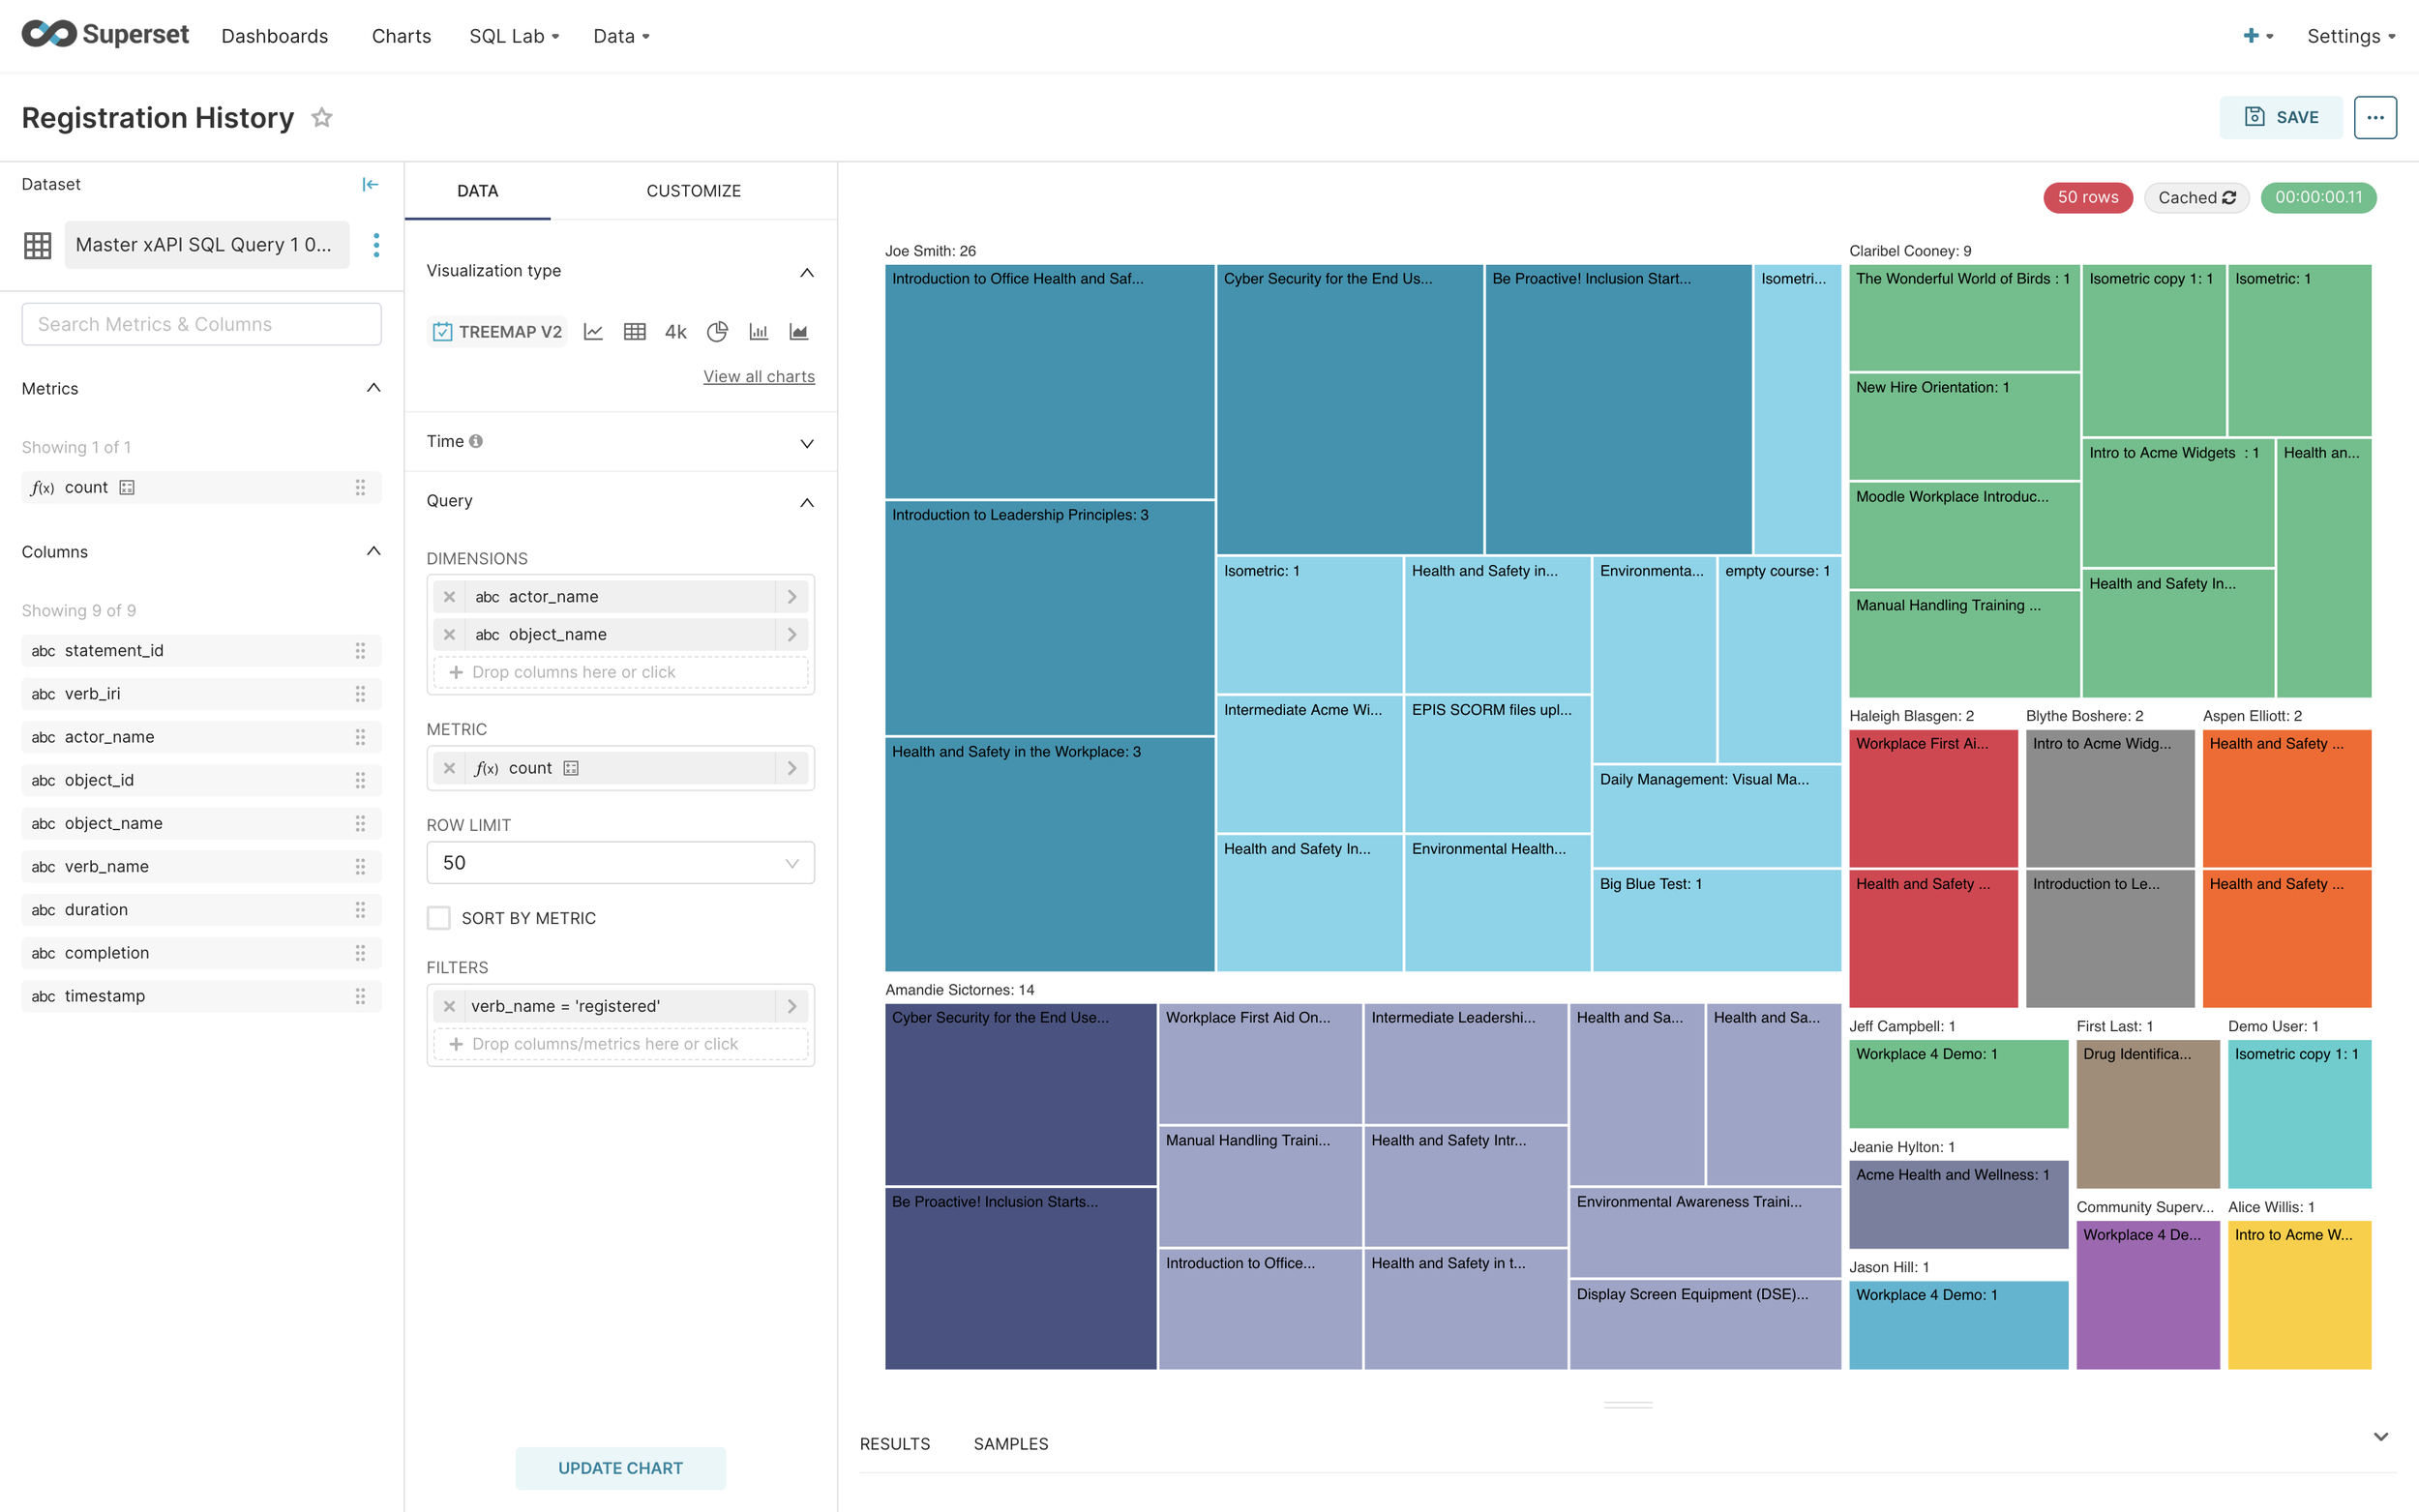Click the Time section info icon
This screenshot has height=1512, width=2419.
tap(476, 441)
